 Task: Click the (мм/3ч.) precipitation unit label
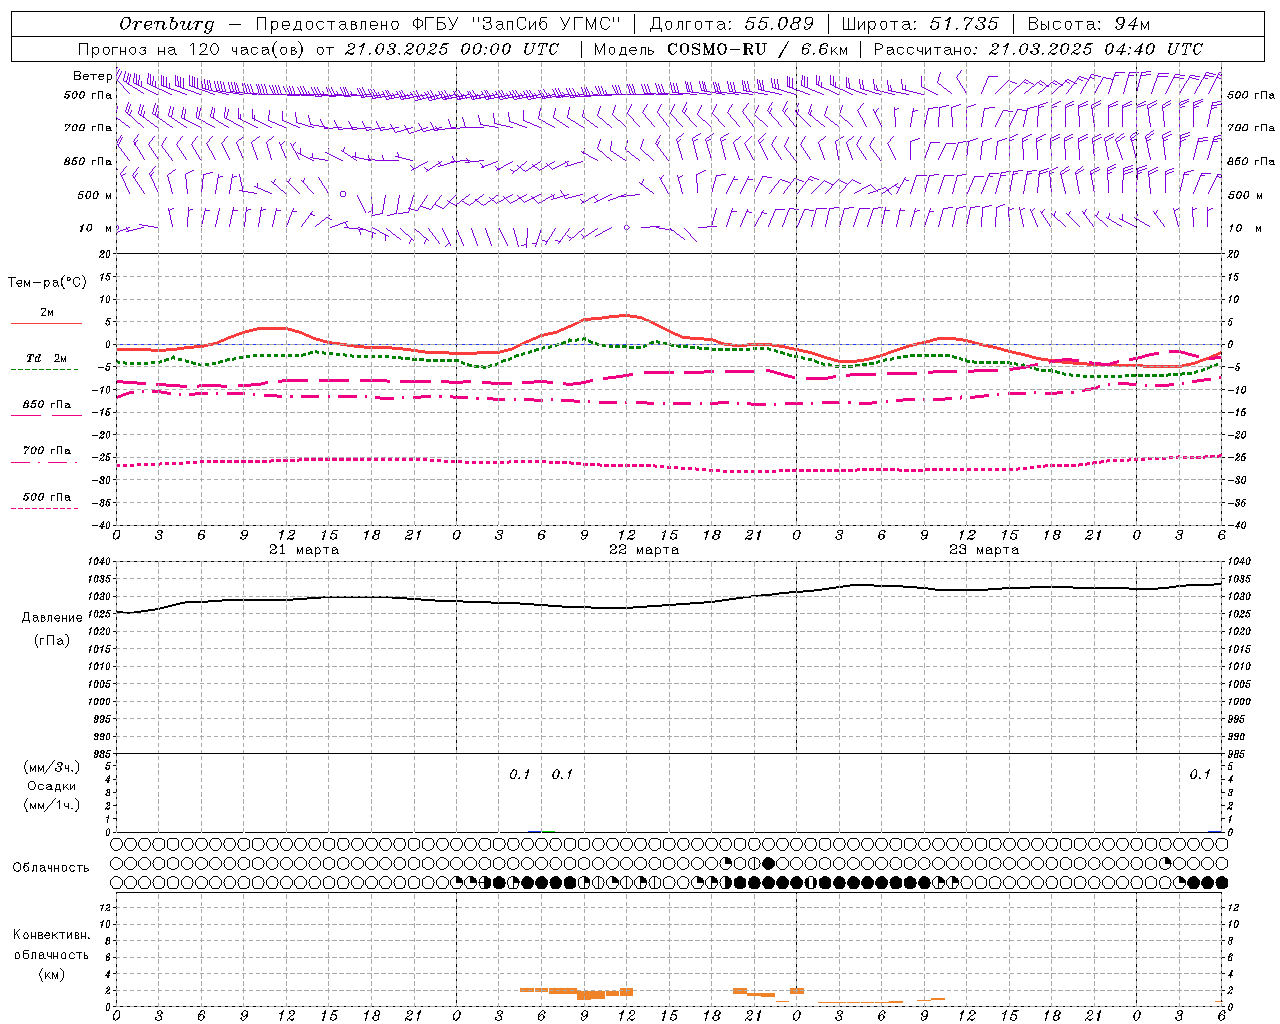point(52,768)
